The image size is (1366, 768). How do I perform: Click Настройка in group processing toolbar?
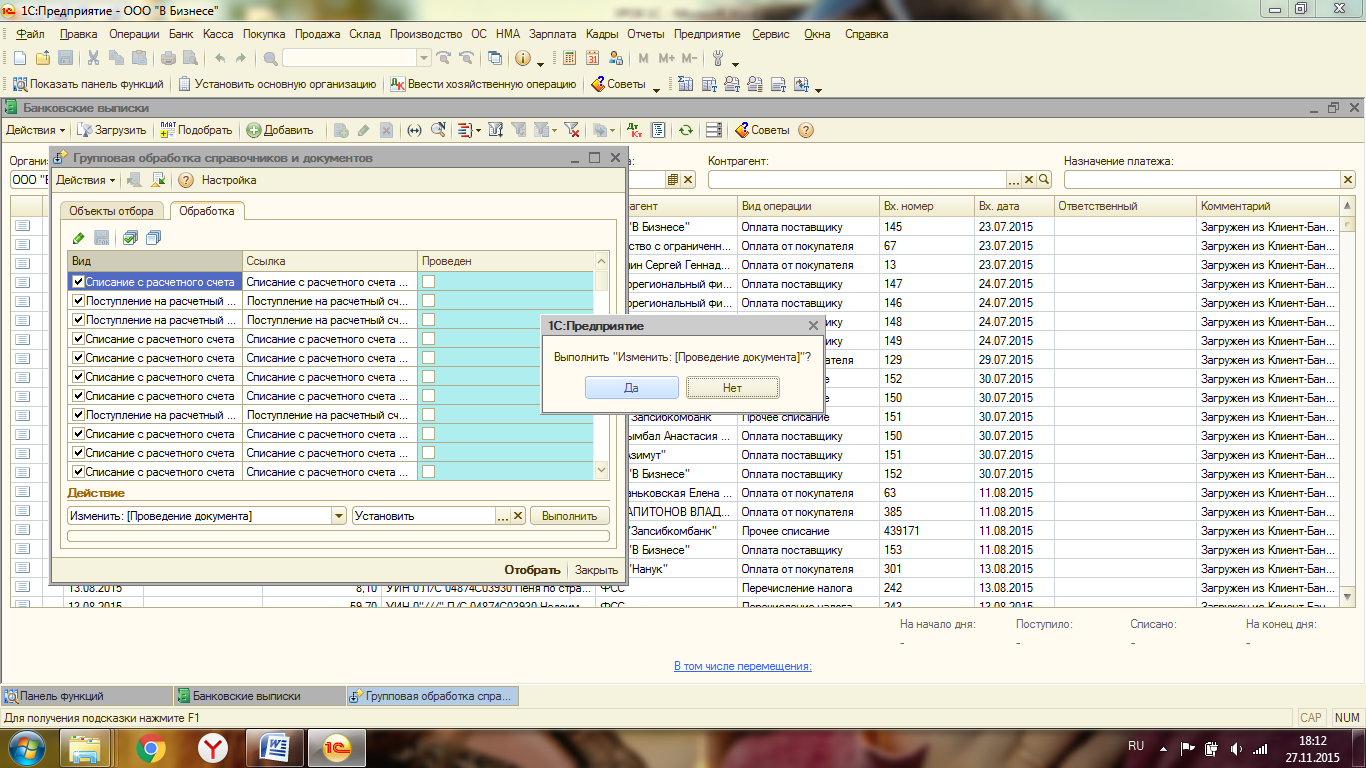click(x=229, y=180)
